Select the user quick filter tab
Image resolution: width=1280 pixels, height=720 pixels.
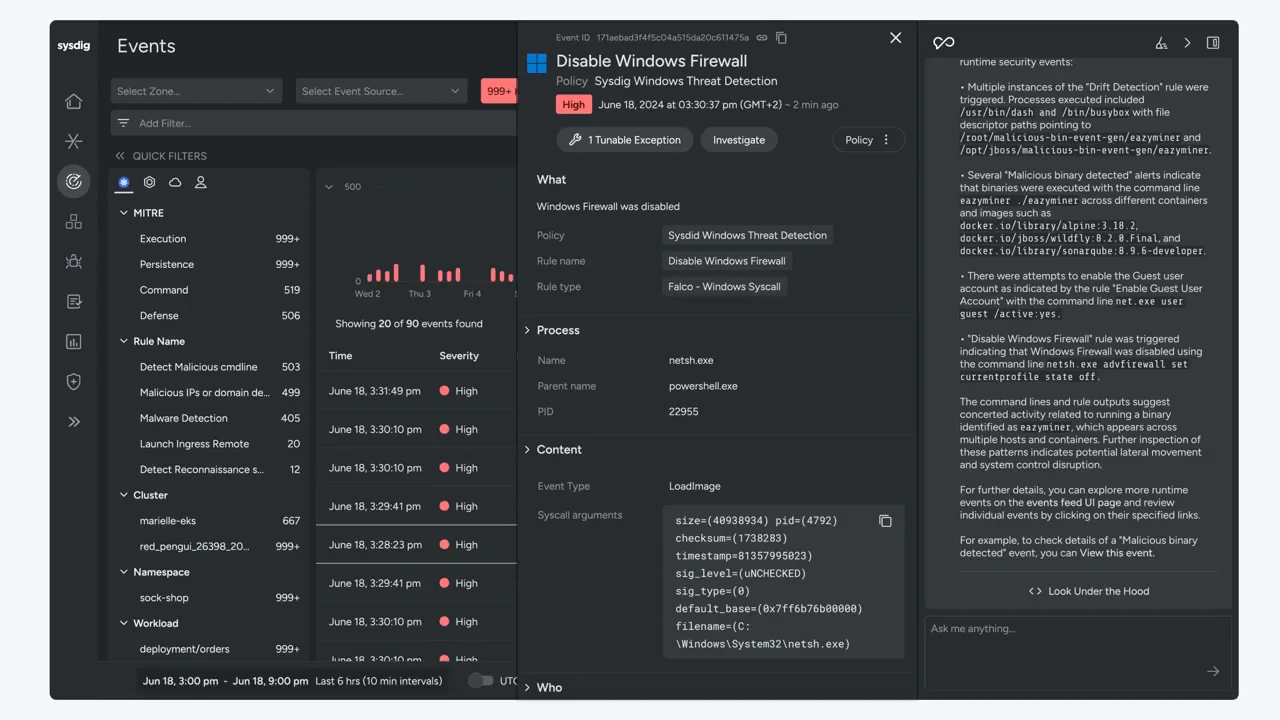[x=201, y=182]
